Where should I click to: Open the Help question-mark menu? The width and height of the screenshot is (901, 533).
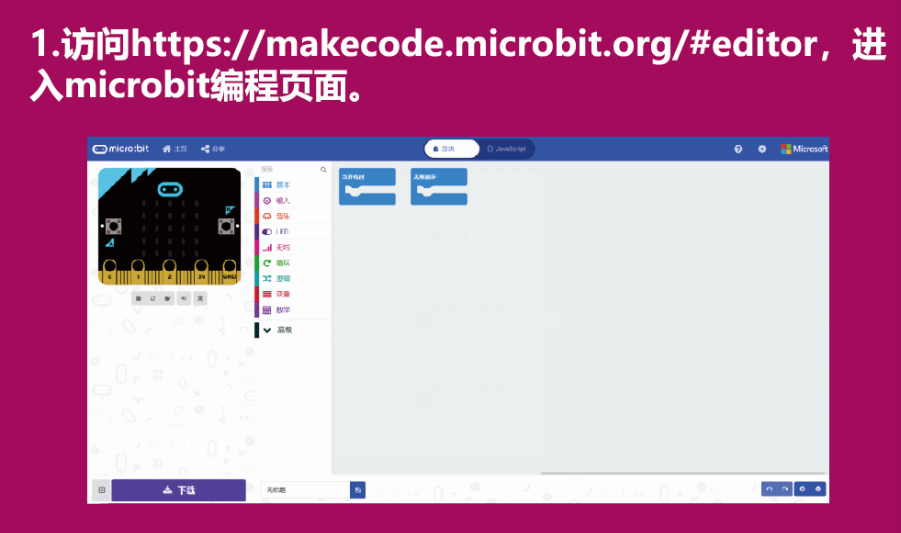click(738, 149)
